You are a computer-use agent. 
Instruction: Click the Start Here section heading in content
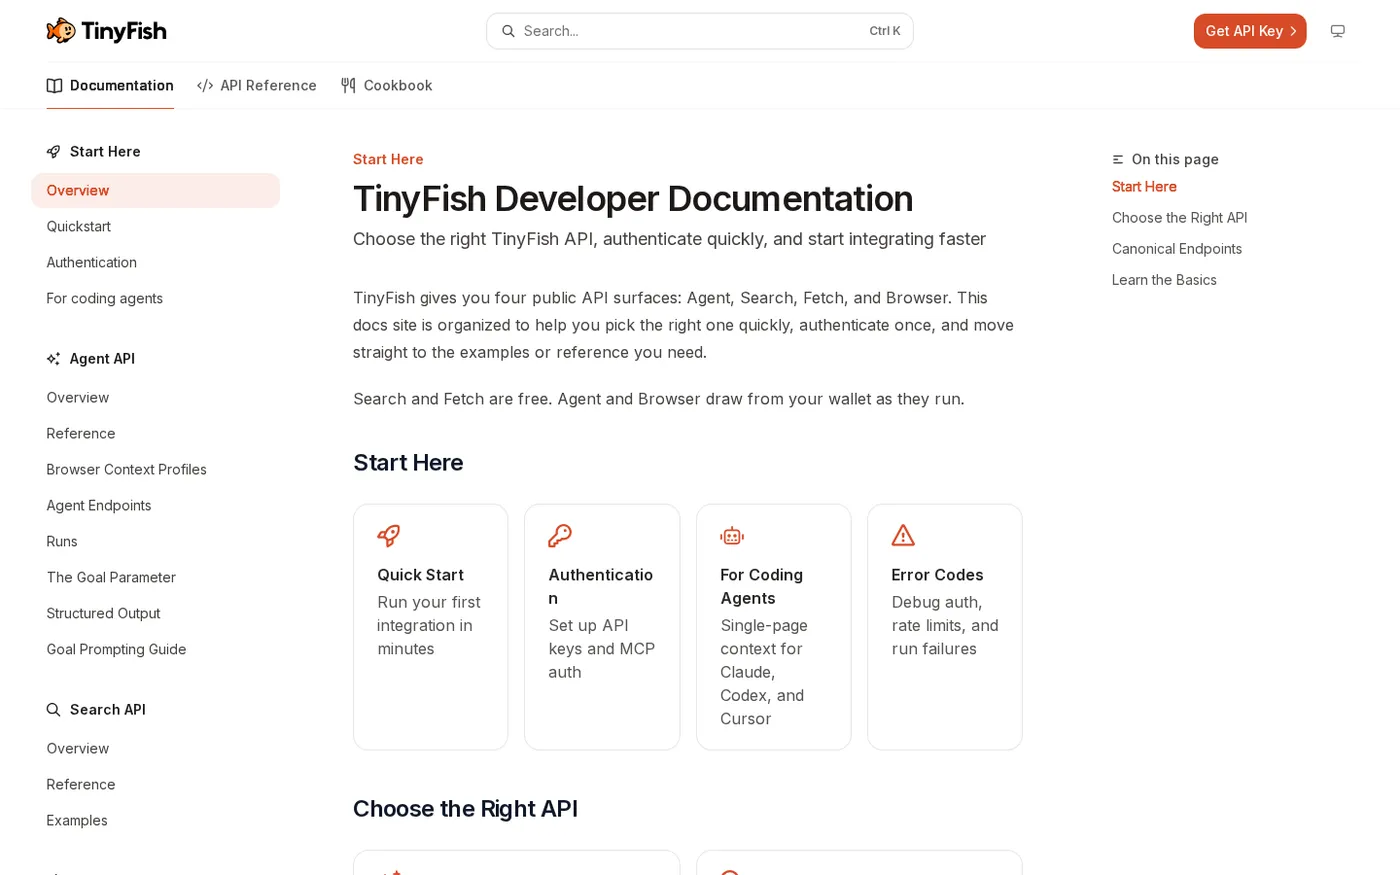click(x=408, y=463)
